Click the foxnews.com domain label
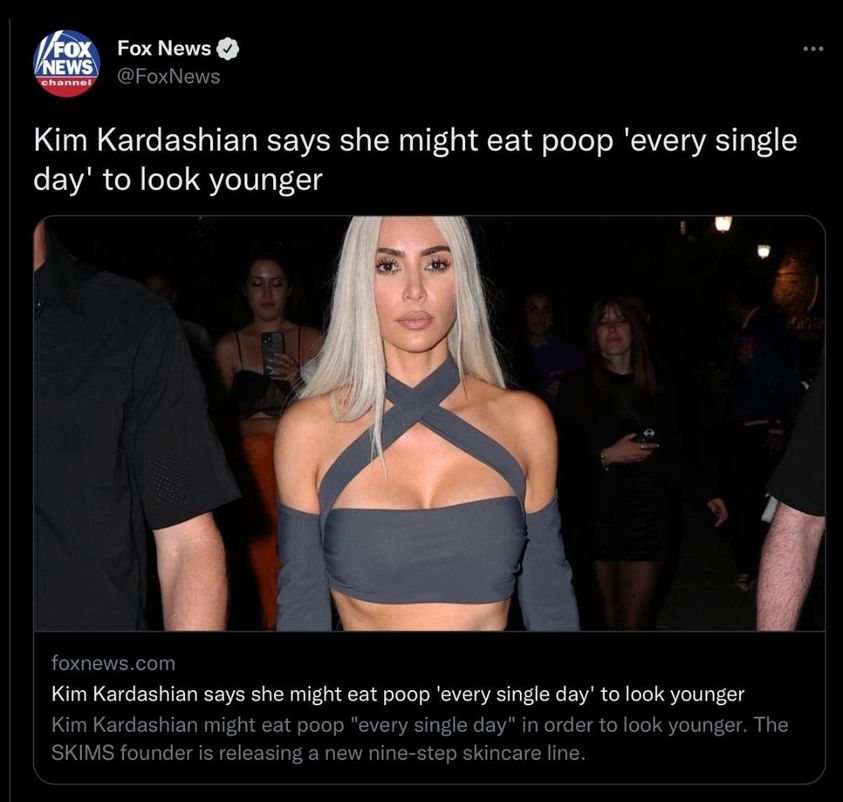The width and height of the screenshot is (843, 802). click(113, 663)
